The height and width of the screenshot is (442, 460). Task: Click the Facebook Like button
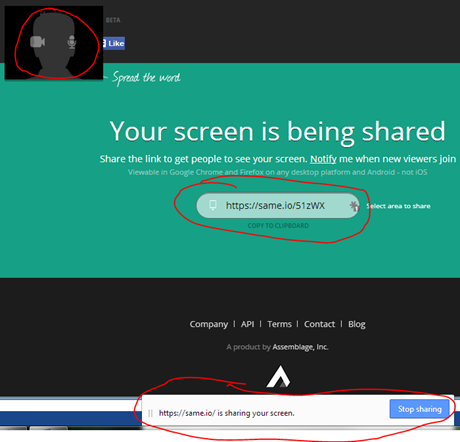pyautogui.click(x=114, y=43)
